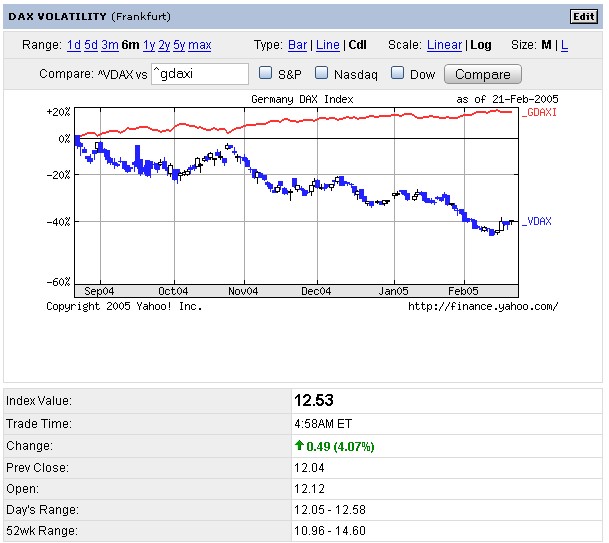Set range to 5y
This screenshot has width=609, height=543.
click(x=179, y=45)
